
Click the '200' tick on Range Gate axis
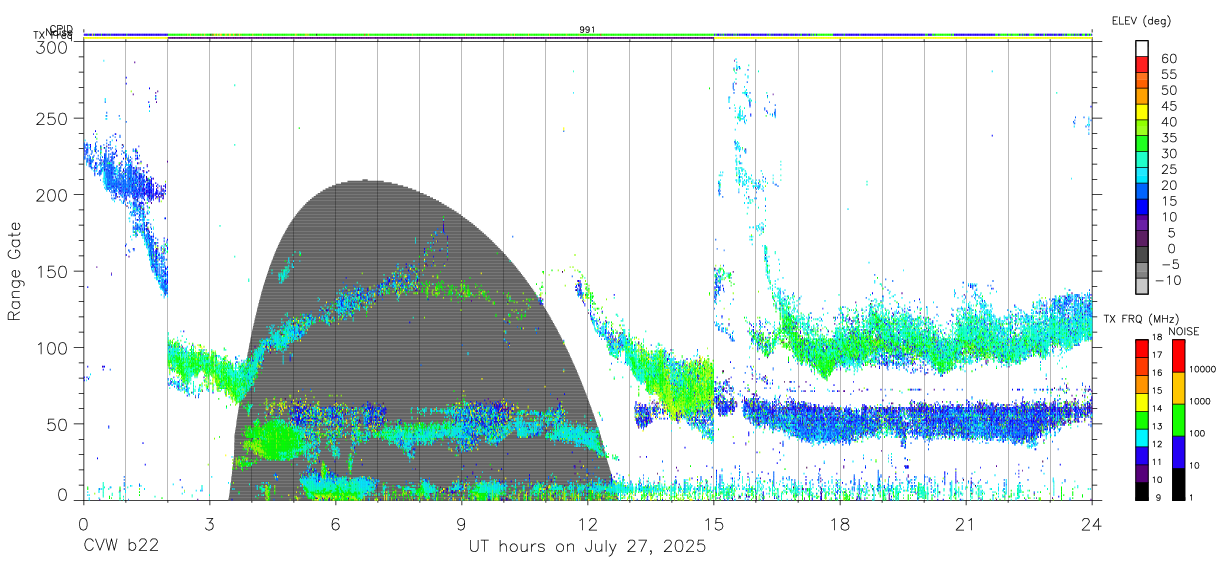[53, 195]
